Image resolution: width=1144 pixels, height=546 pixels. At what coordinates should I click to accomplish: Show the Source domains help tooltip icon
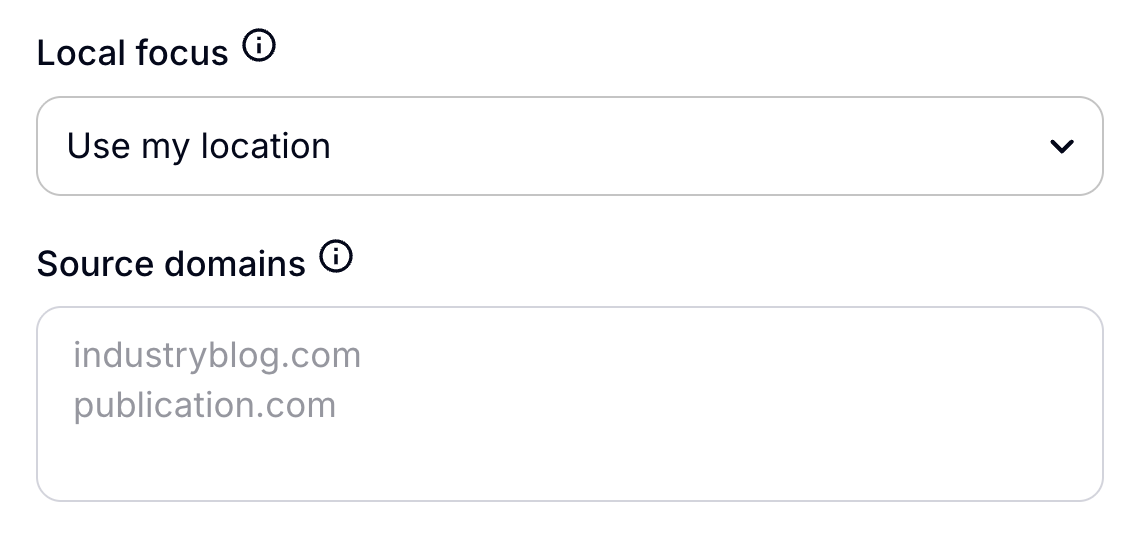point(336,257)
